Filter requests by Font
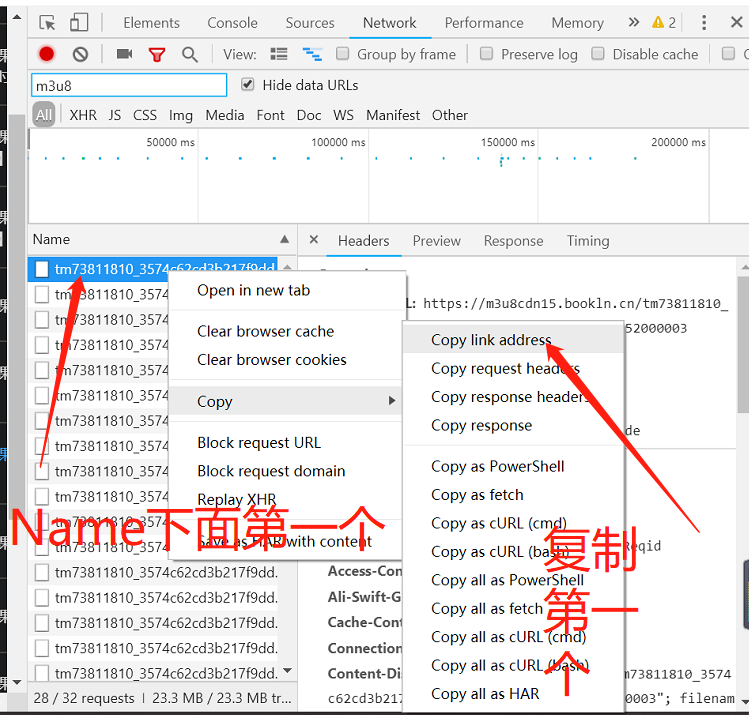This screenshot has height=715, width=749. [x=270, y=115]
